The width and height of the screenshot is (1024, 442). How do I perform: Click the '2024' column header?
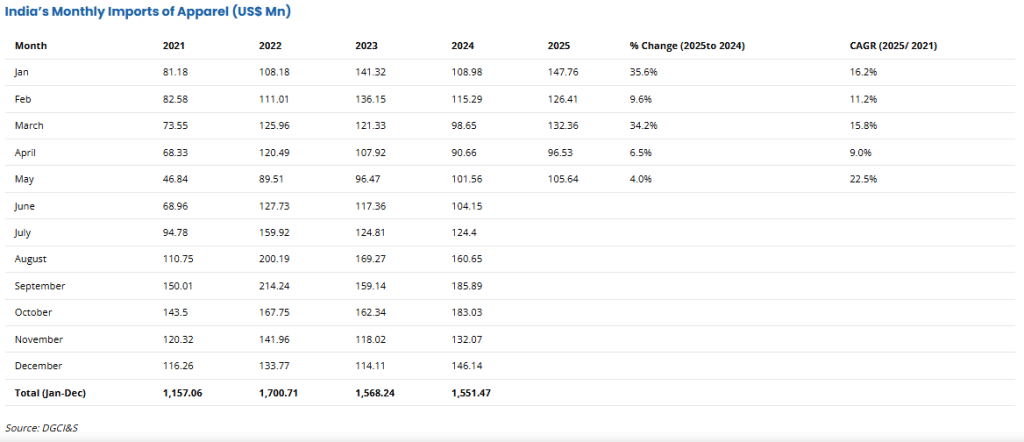[x=463, y=46]
